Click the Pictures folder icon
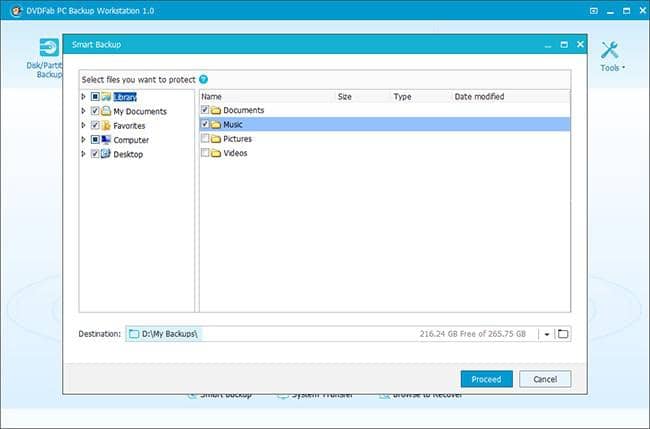This screenshot has height=429, width=650. coord(216,139)
